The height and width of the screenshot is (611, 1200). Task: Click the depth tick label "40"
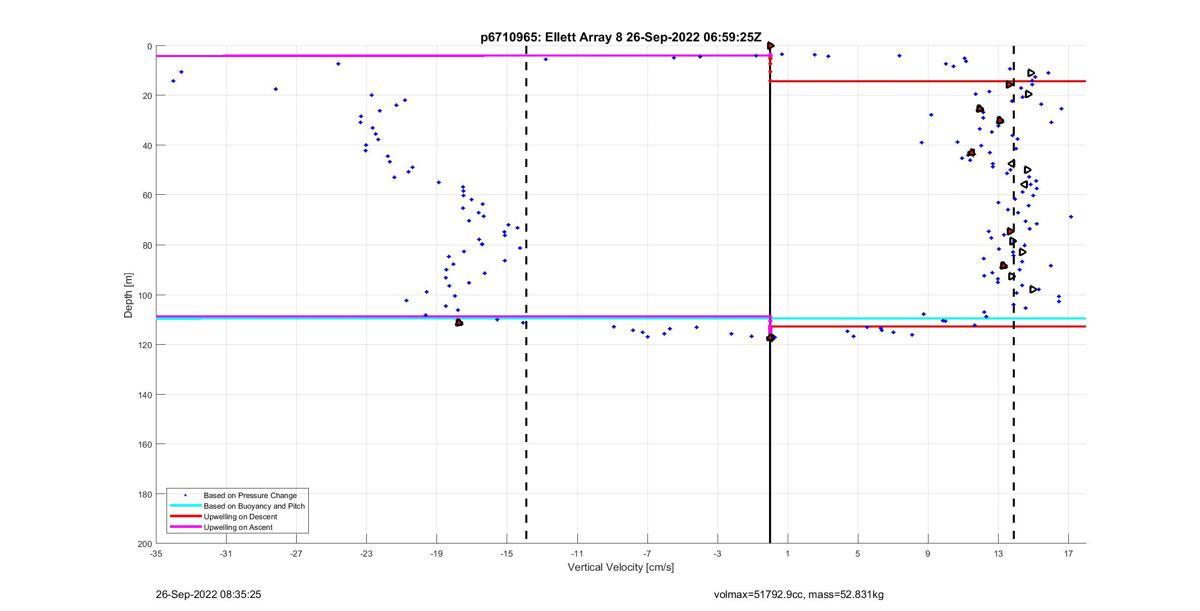(147, 146)
